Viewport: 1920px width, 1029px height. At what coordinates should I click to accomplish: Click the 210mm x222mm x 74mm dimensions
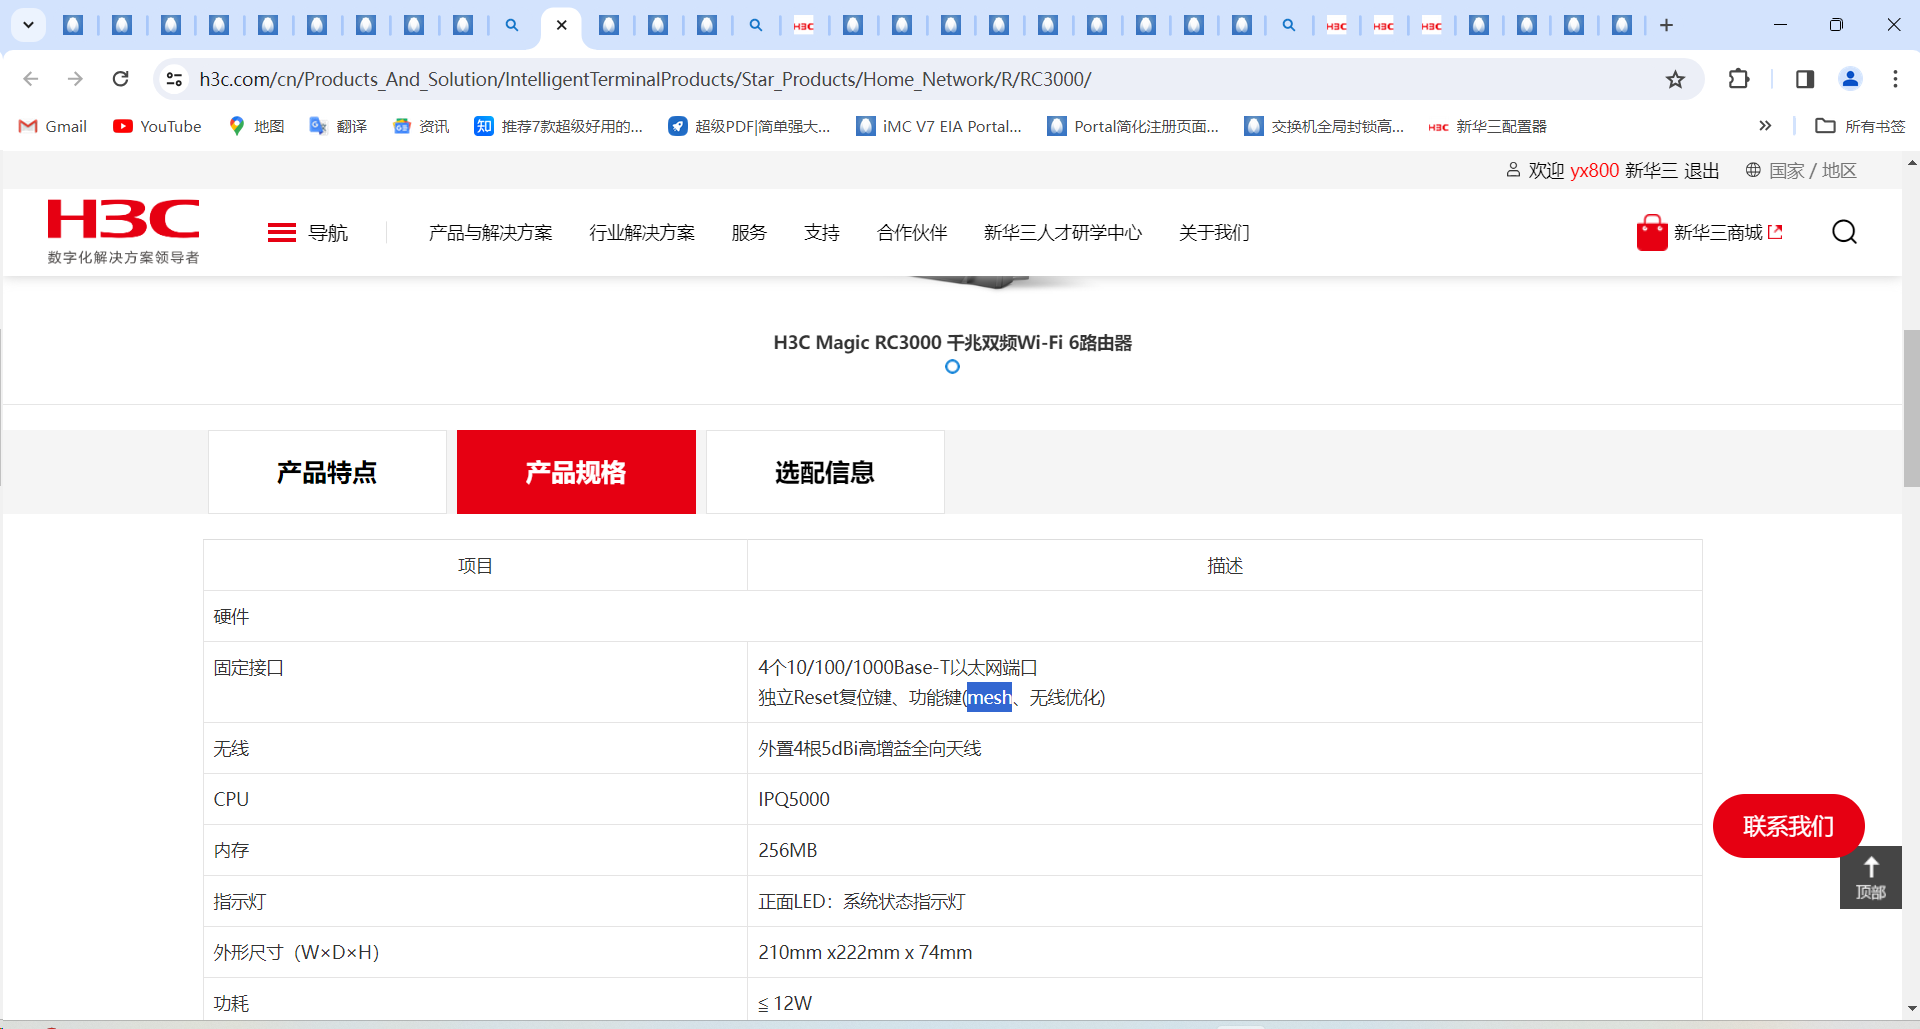tap(865, 952)
